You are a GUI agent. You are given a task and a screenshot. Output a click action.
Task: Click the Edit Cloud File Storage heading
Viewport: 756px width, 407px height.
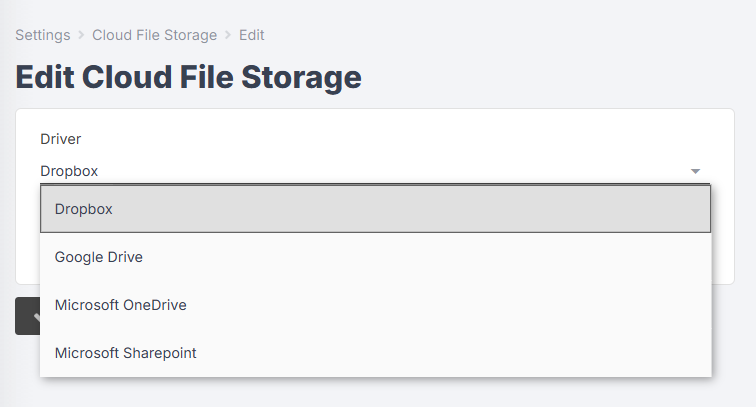[x=188, y=77]
